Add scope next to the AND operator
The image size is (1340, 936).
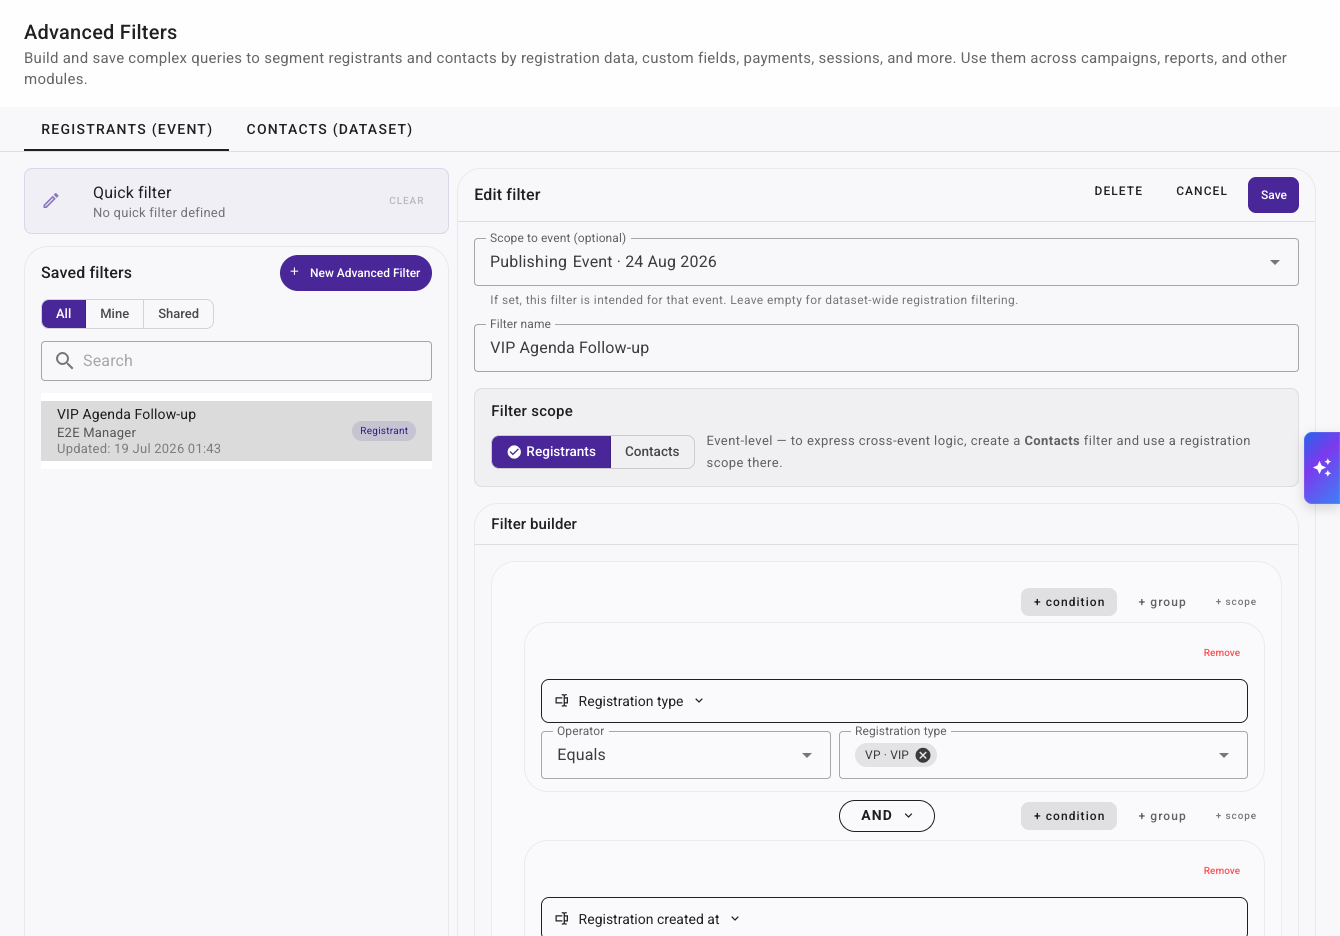click(x=1236, y=816)
